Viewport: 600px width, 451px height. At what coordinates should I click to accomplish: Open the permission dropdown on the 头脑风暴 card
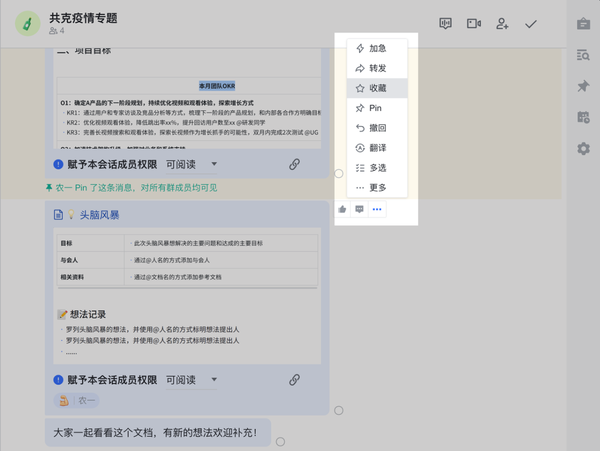click(x=191, y=380)
